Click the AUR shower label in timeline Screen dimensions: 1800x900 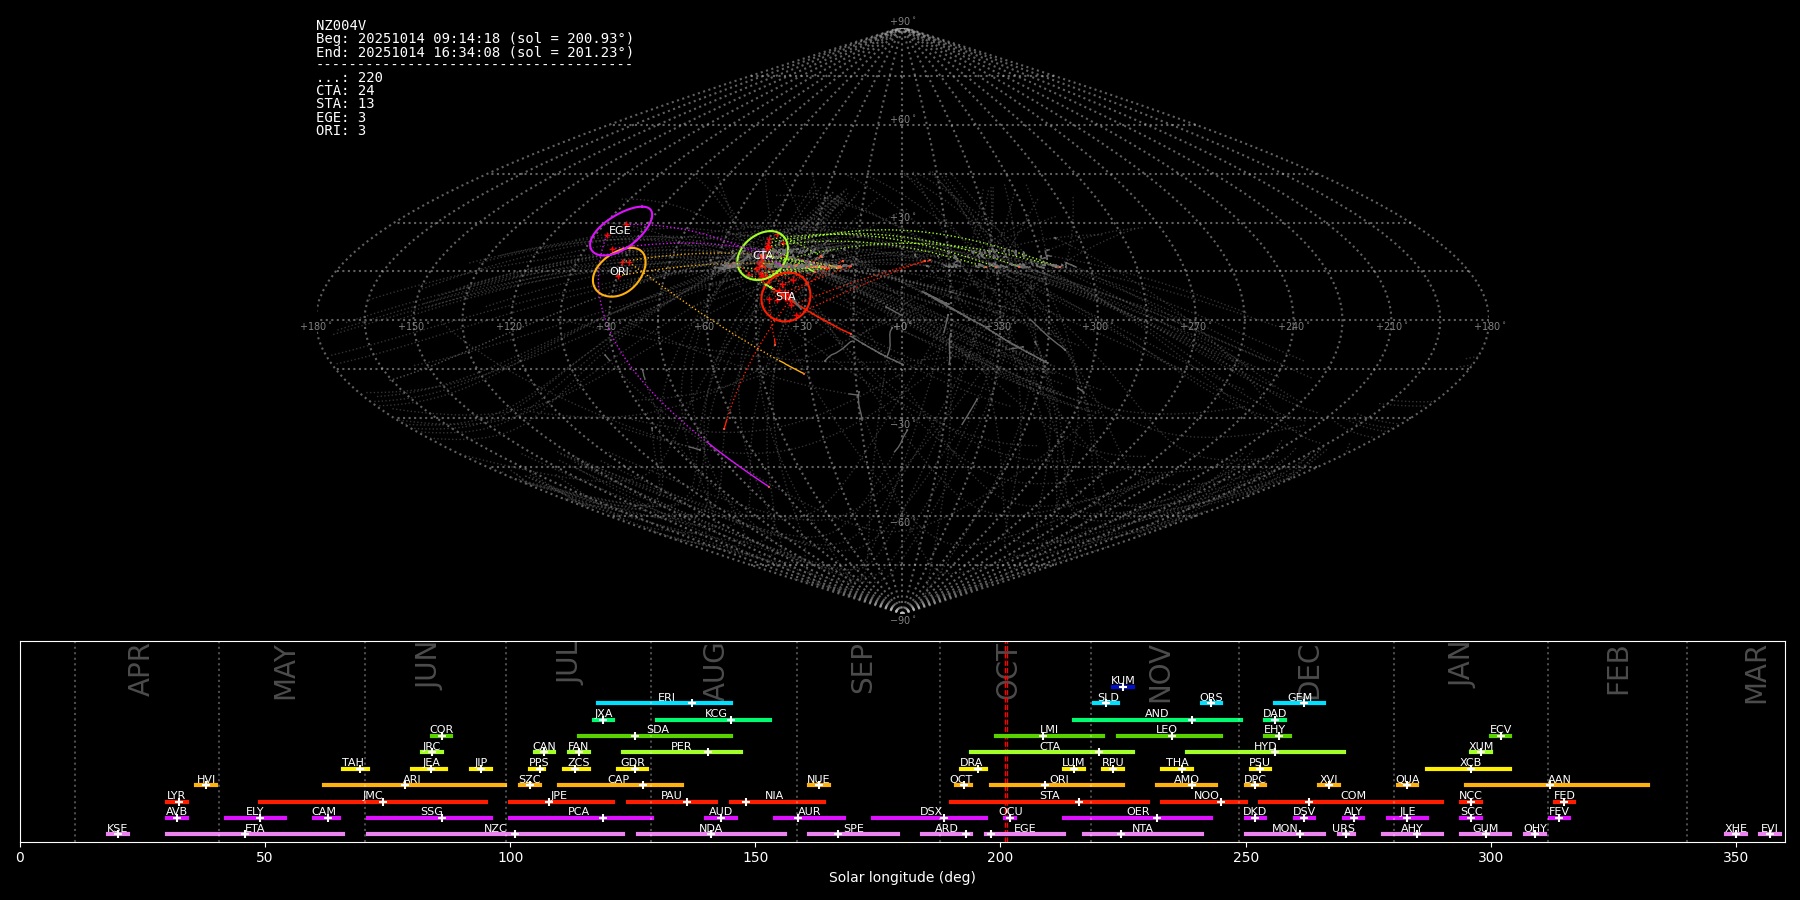click(x=809, y=812)
